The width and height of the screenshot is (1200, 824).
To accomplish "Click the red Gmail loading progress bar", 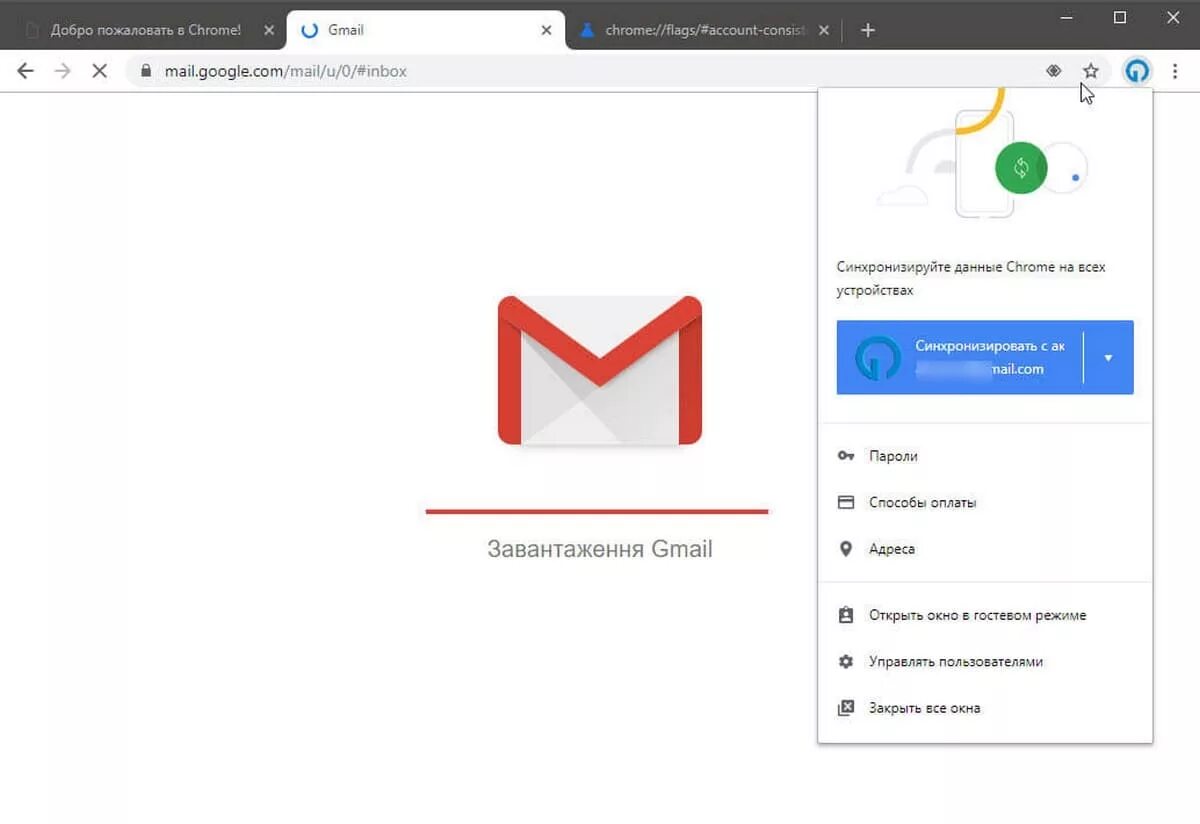I will [x=597, y=511].
